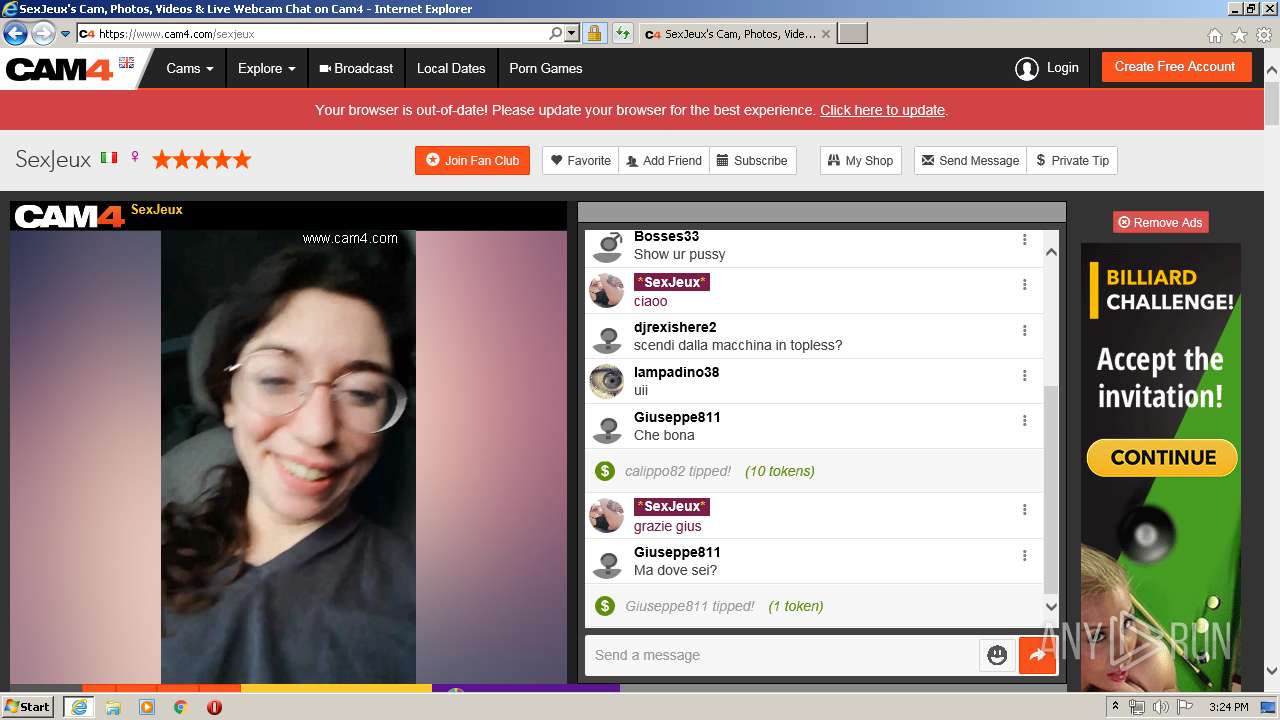This screenshot has height=720, width=1280.
Task: Click the browser Back button
Action: point(15,34)
